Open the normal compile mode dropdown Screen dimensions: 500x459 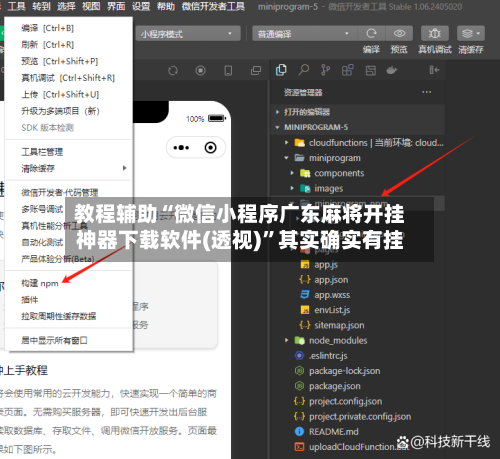coord(304,34)
